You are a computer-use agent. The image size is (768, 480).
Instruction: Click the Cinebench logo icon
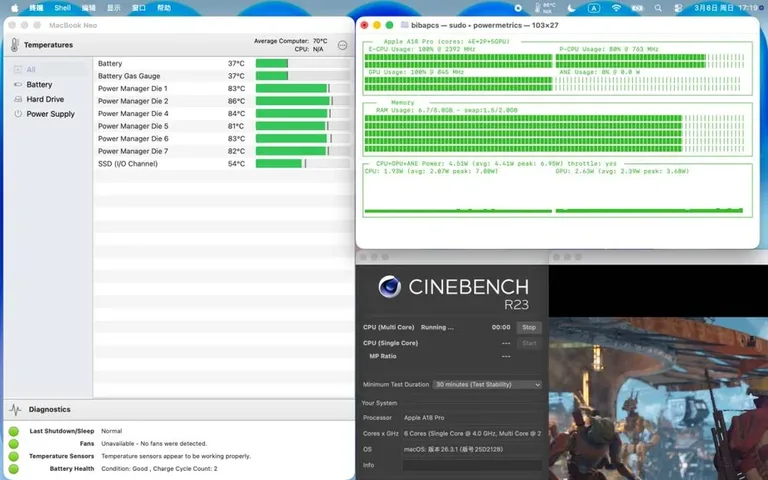pyautogui.click(x=390, y=287)
